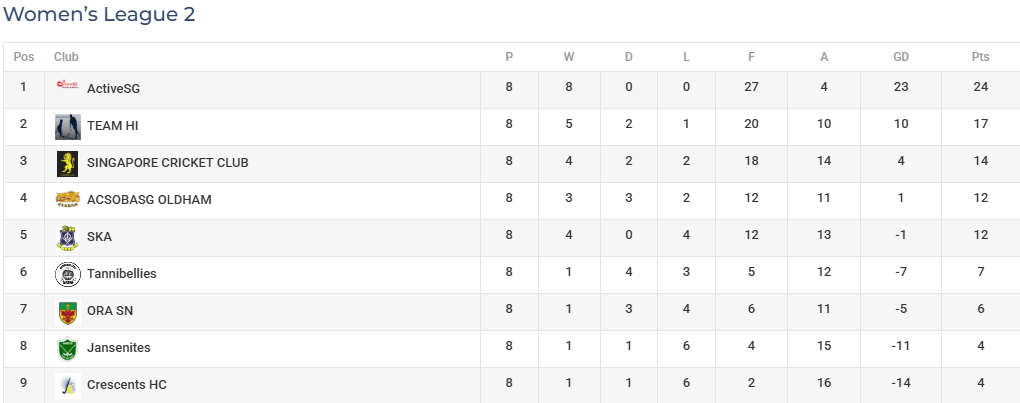This screenshot has width=1020, height=403.
Task: Sort table by Pts column header
Action: 980,57
